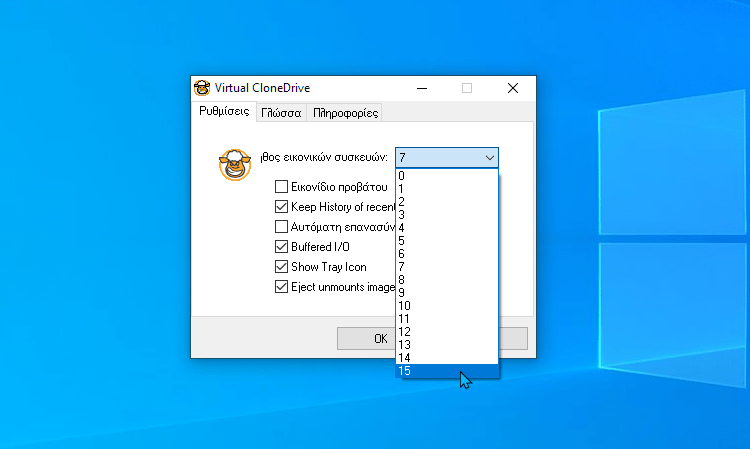Choose 9 from the dropdown list
Image resolution: width=750 pixels, height=449 pixels.
447,293
